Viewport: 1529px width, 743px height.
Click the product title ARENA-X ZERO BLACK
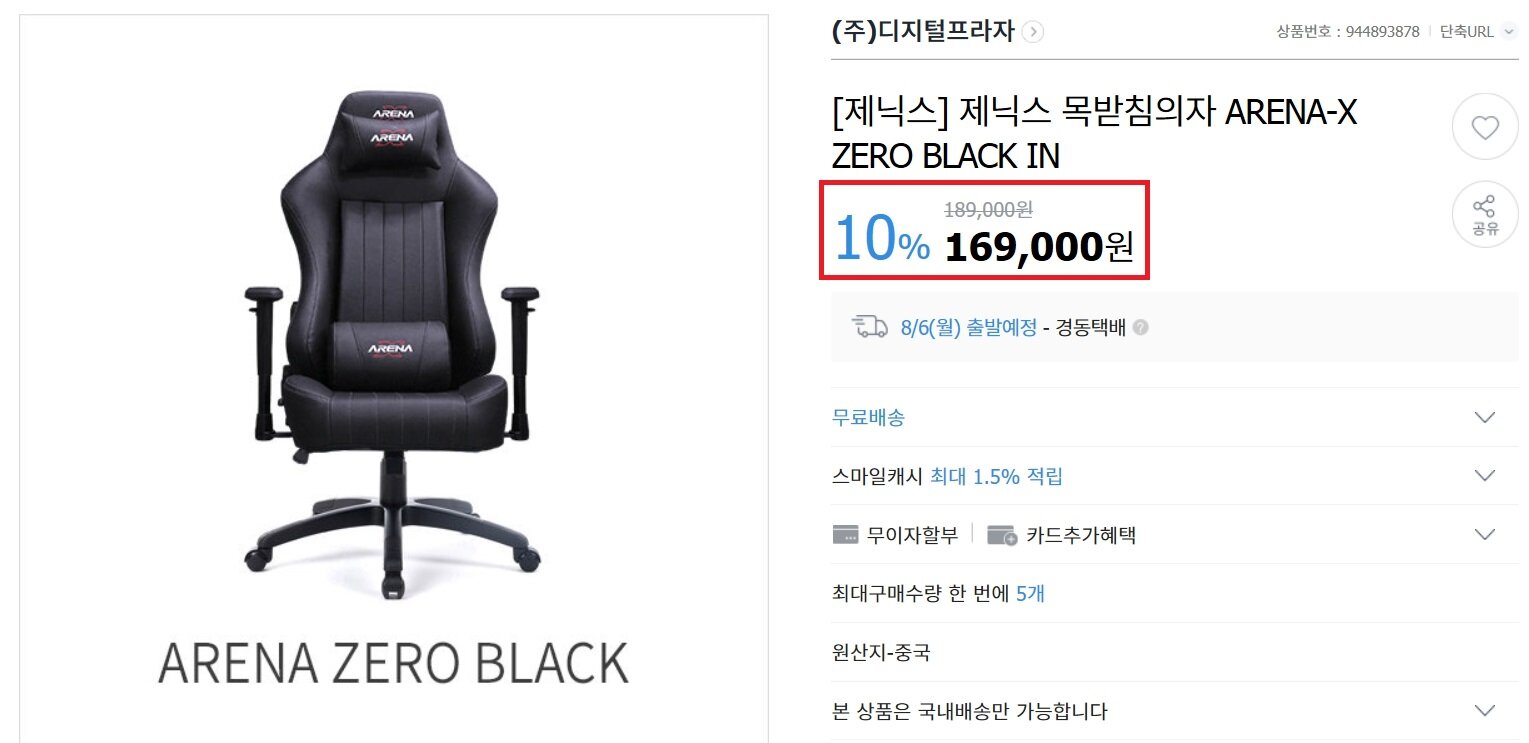point(1094,135)
